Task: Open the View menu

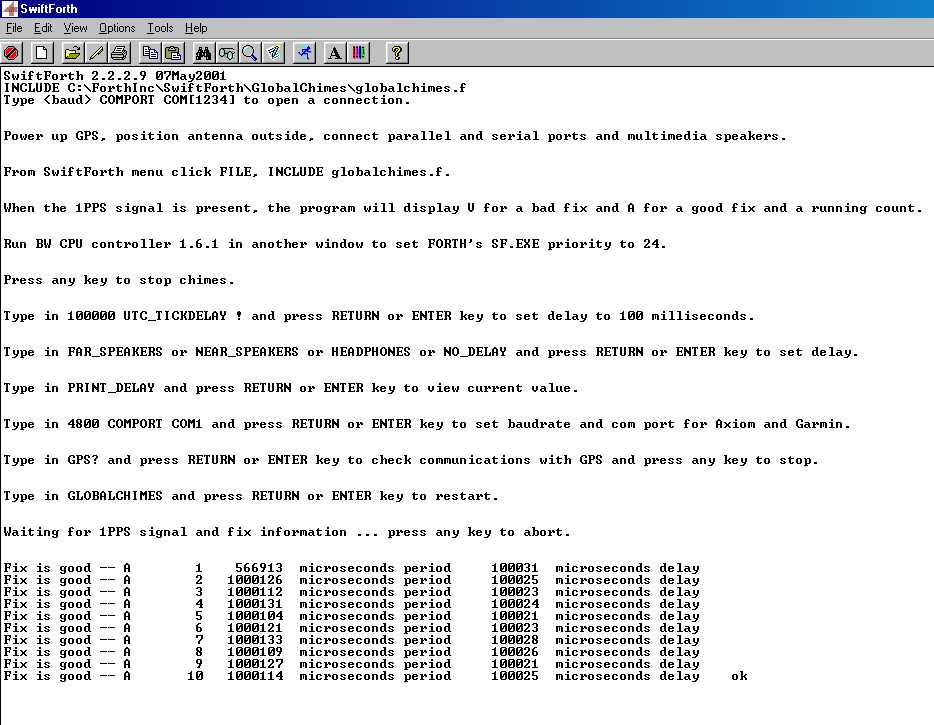Action: (76, 28)
